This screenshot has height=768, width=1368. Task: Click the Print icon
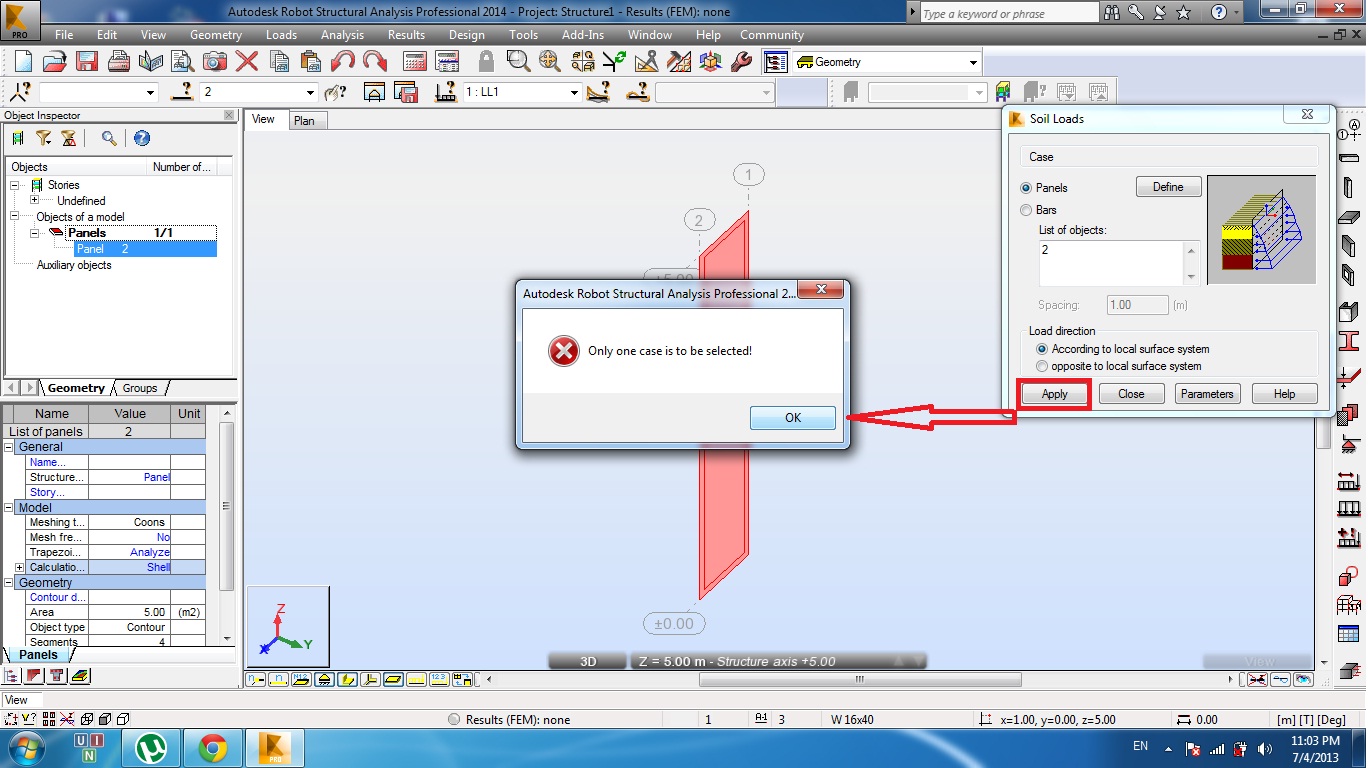[118, 61]
